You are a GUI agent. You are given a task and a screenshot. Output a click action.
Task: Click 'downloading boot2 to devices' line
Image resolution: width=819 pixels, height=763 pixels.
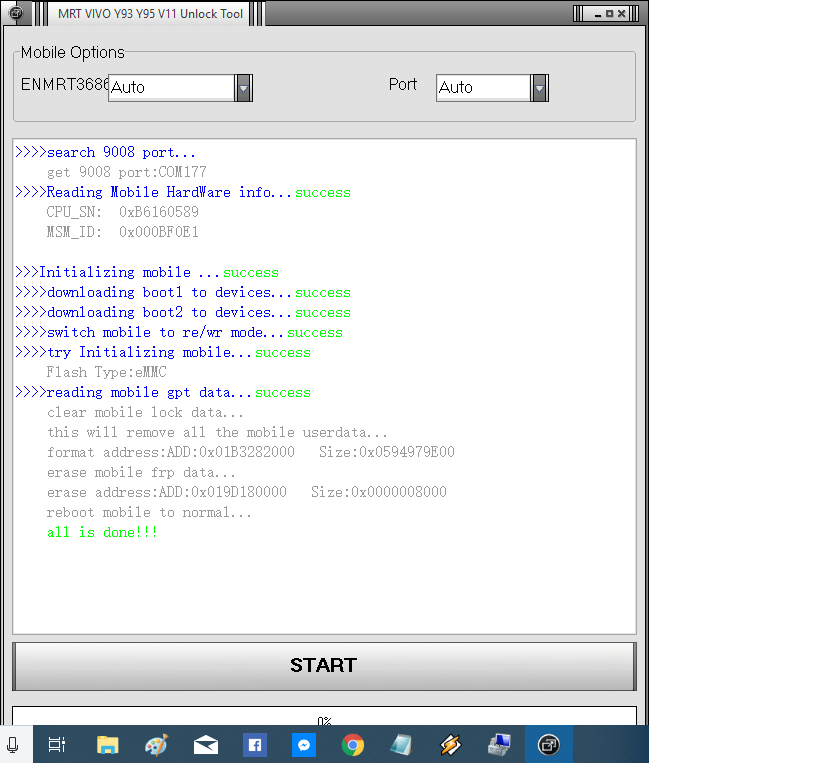pos(183,312)
